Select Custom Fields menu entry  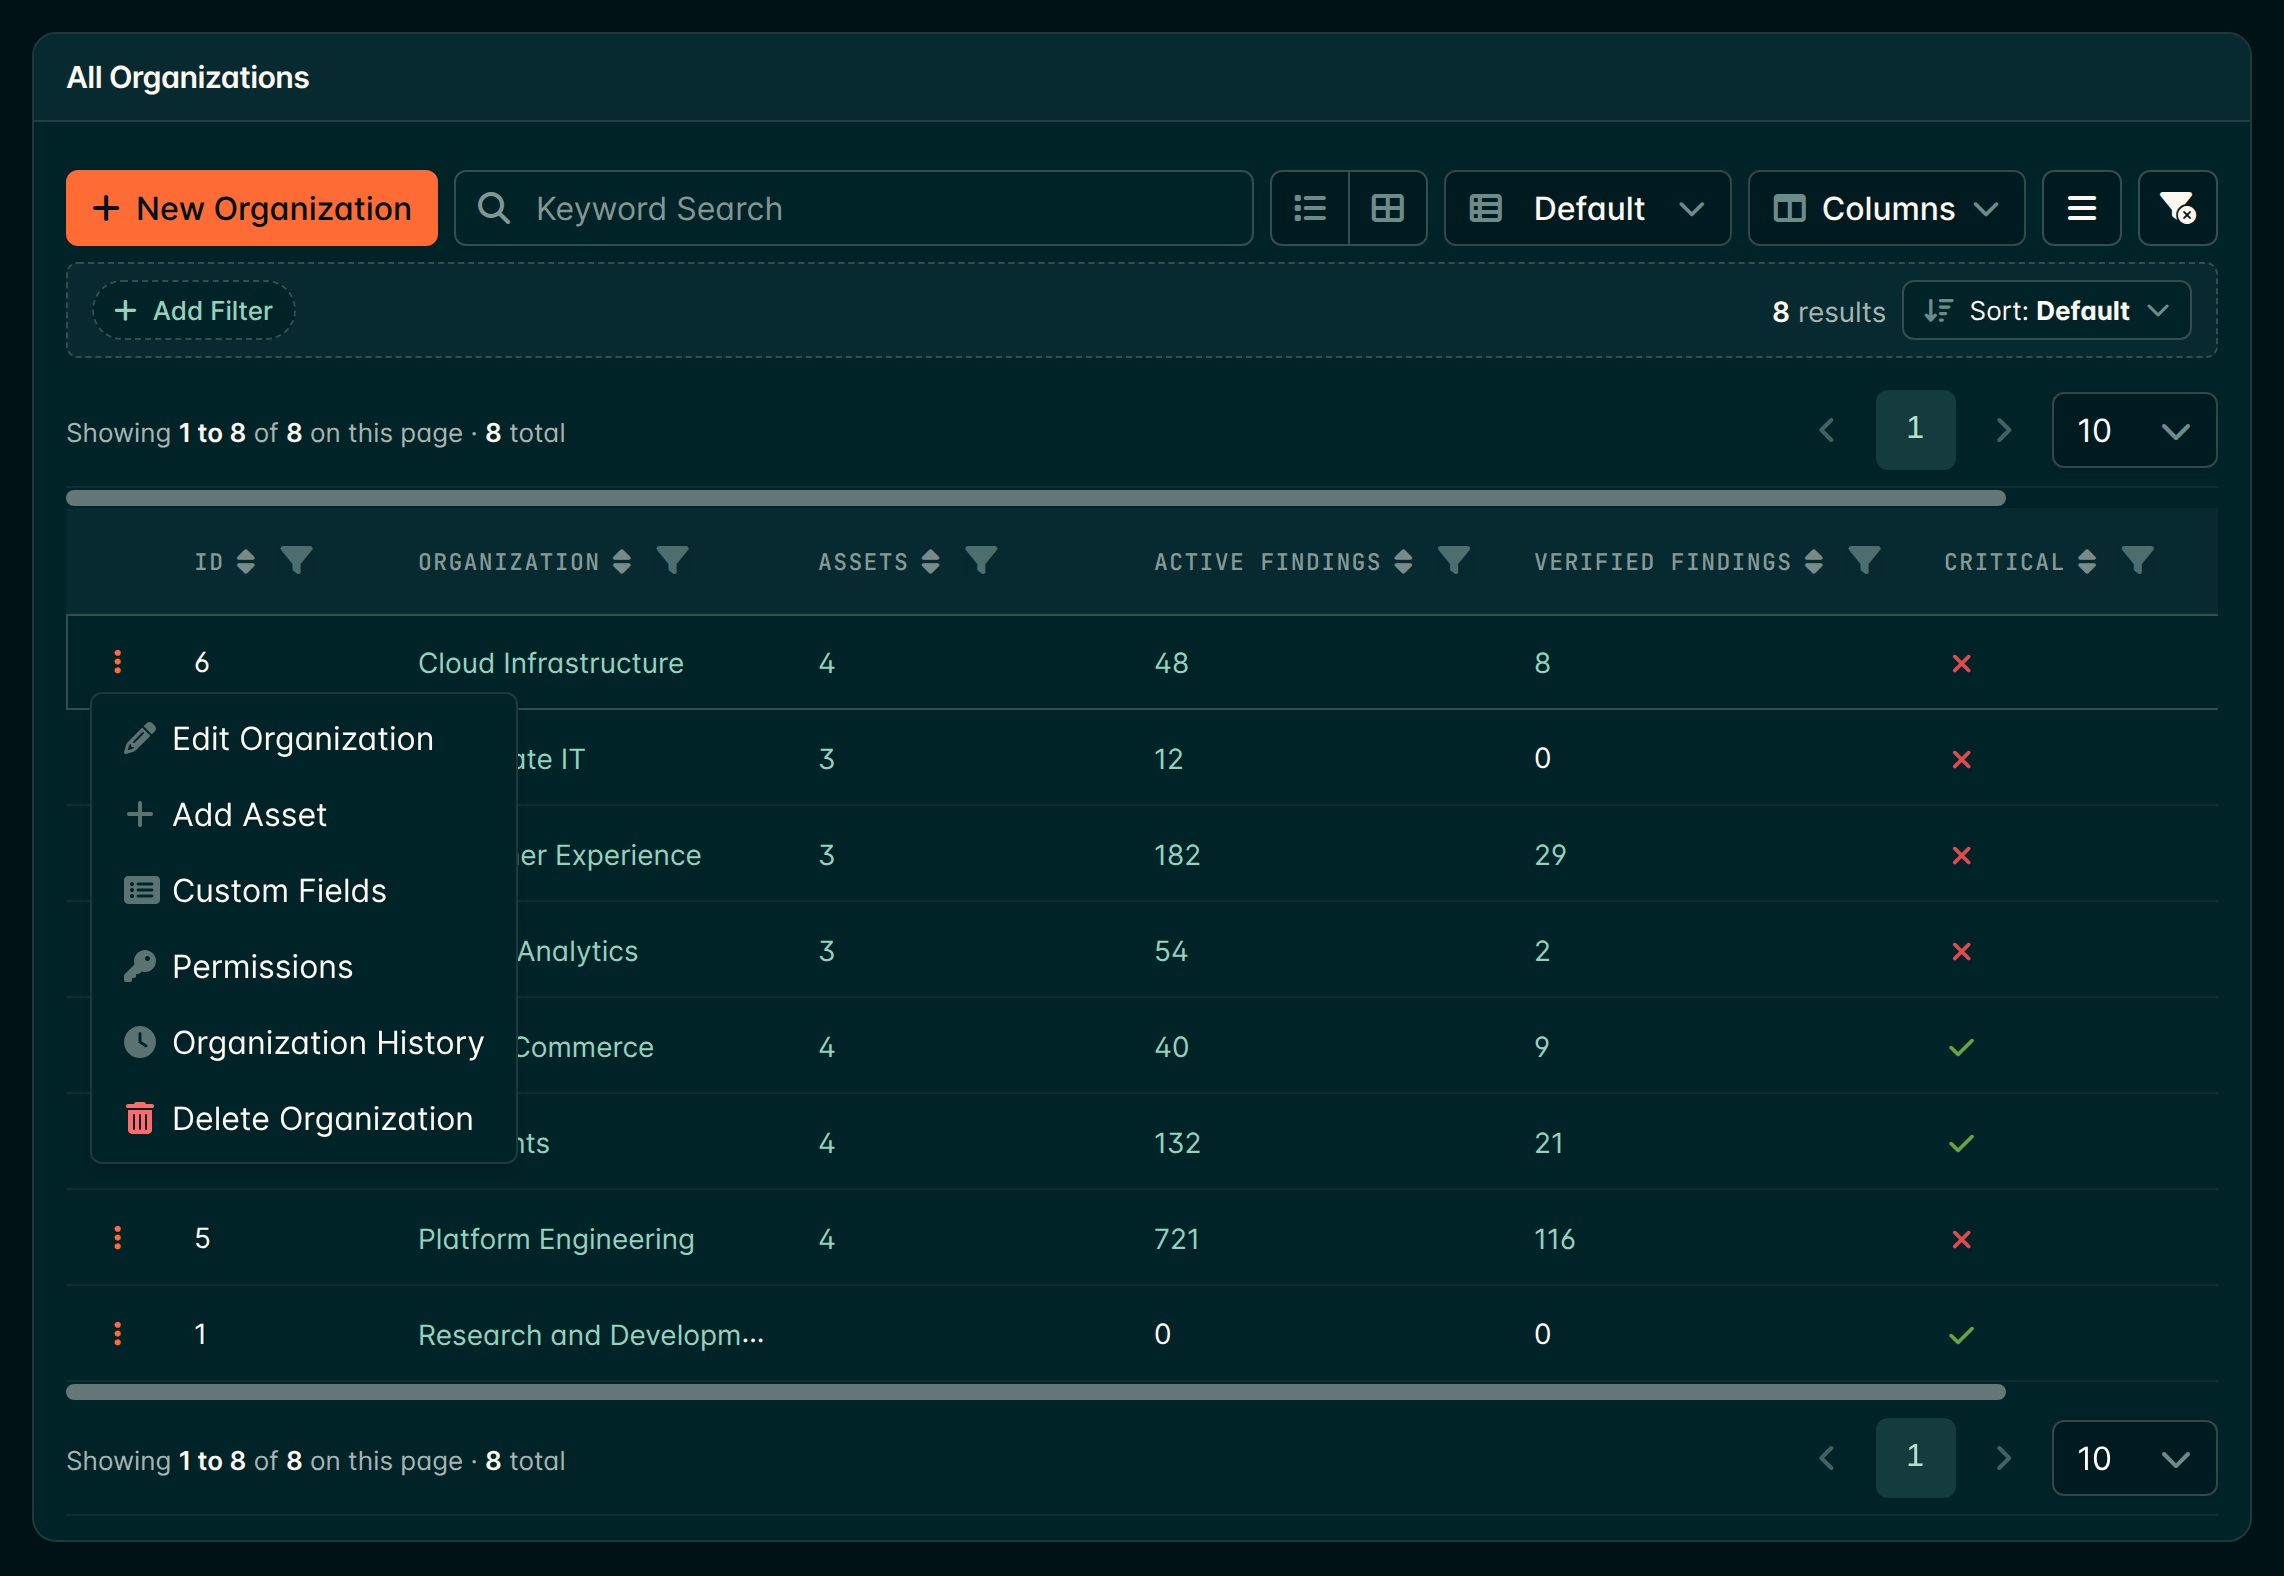[304, 891]
